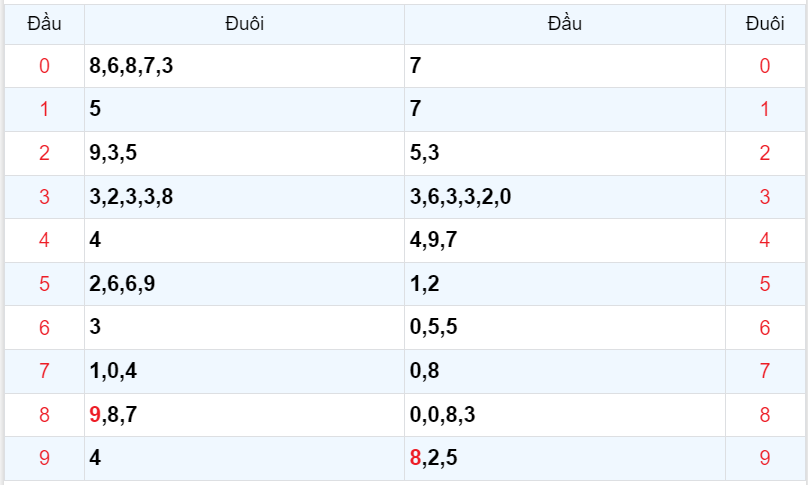Click the cell containing 0,8
The image size is (808, 485).
[x=425, y=371]
